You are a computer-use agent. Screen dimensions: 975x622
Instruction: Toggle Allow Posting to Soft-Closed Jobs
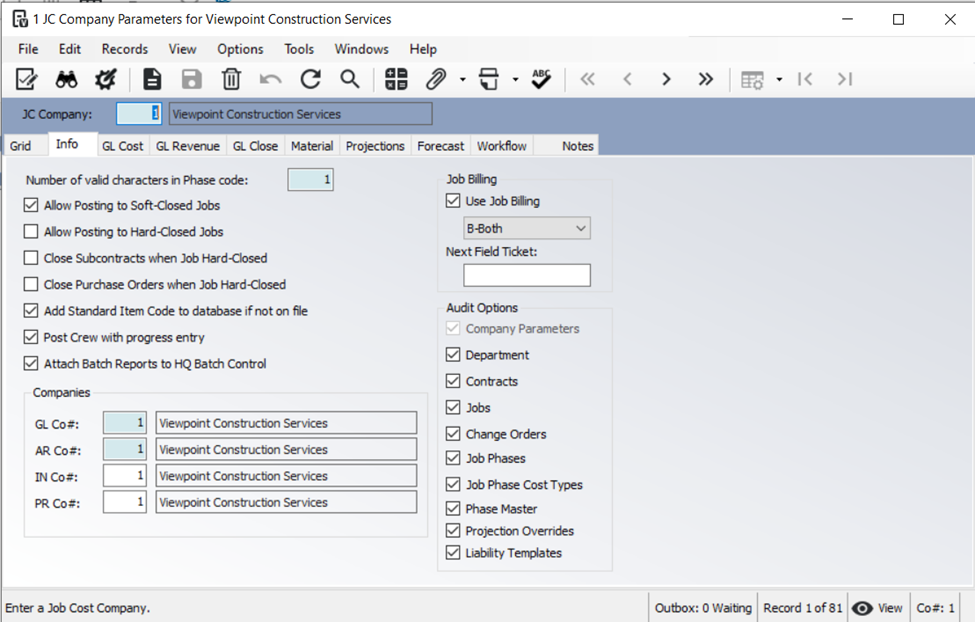pyautogui.click(x=30, y=205)
